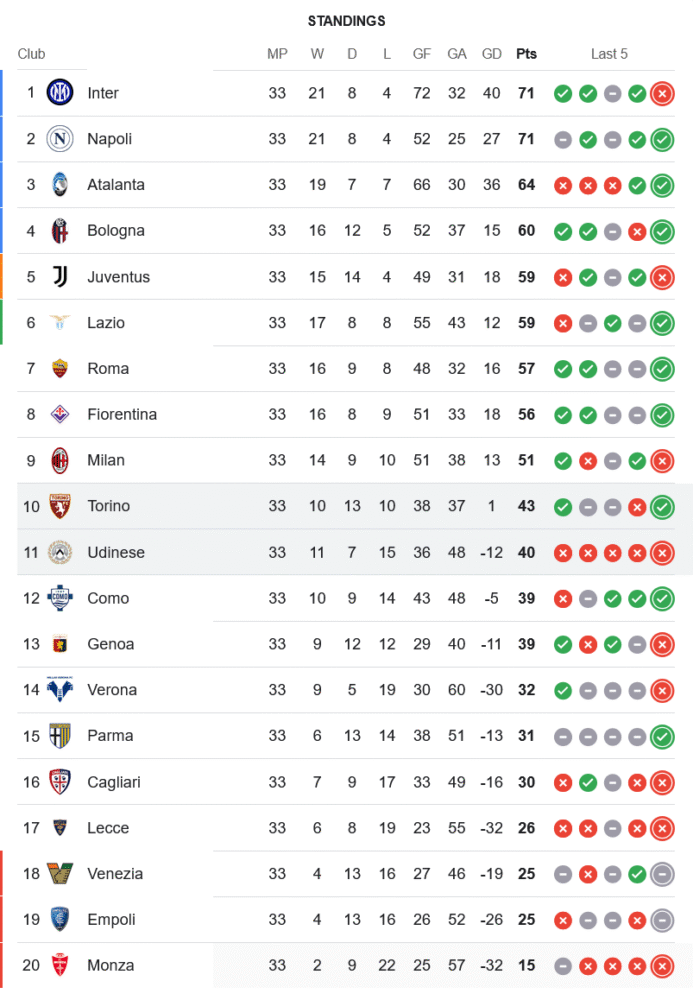Click the Inter club crest icon
Image resolution: width=693 pixels, height=1000 pixels.
click(x=60, y=93)
